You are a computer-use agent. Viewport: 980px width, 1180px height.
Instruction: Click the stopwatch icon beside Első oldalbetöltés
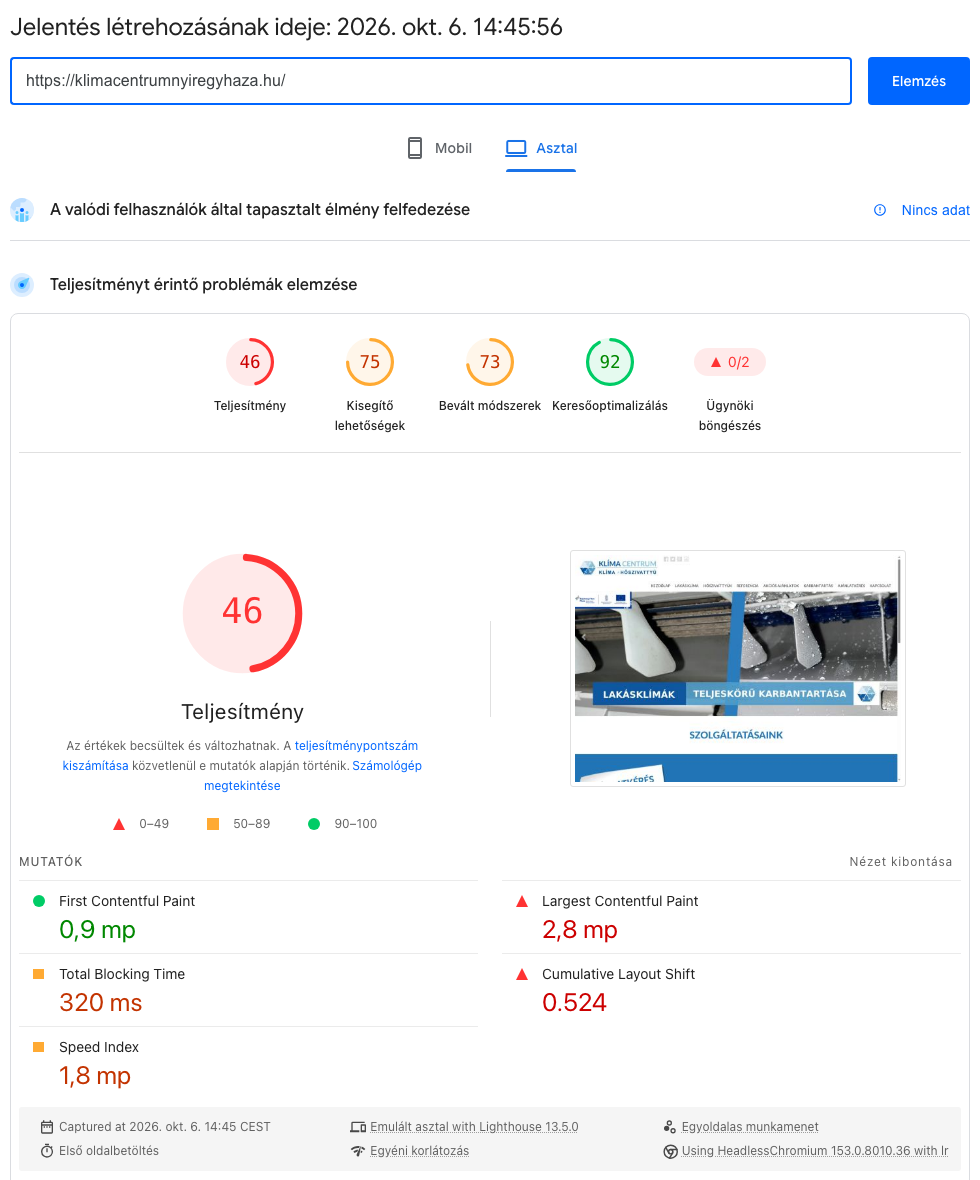47,1151
